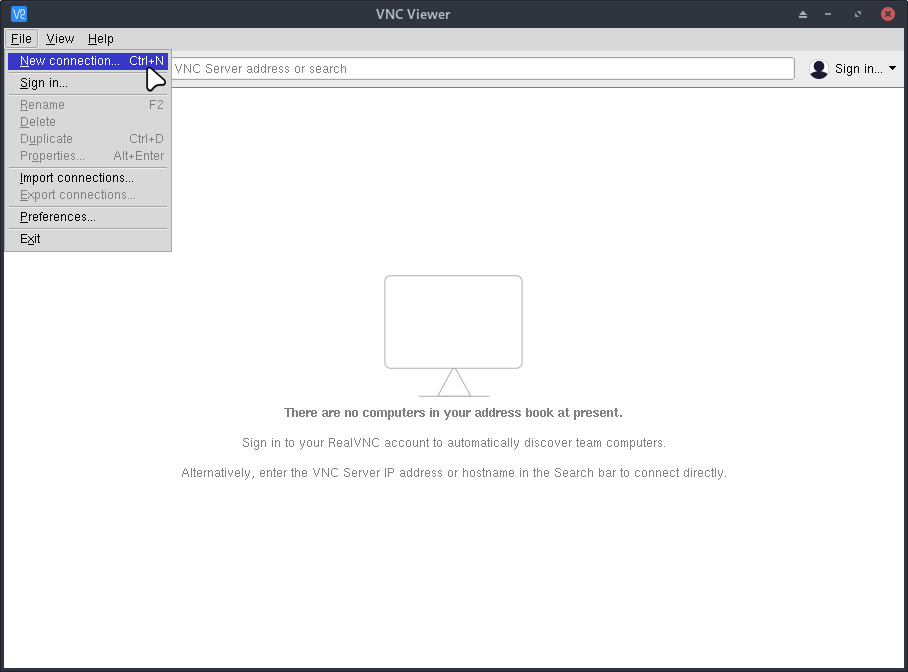Select Exit in the File menu

(88, 239)
